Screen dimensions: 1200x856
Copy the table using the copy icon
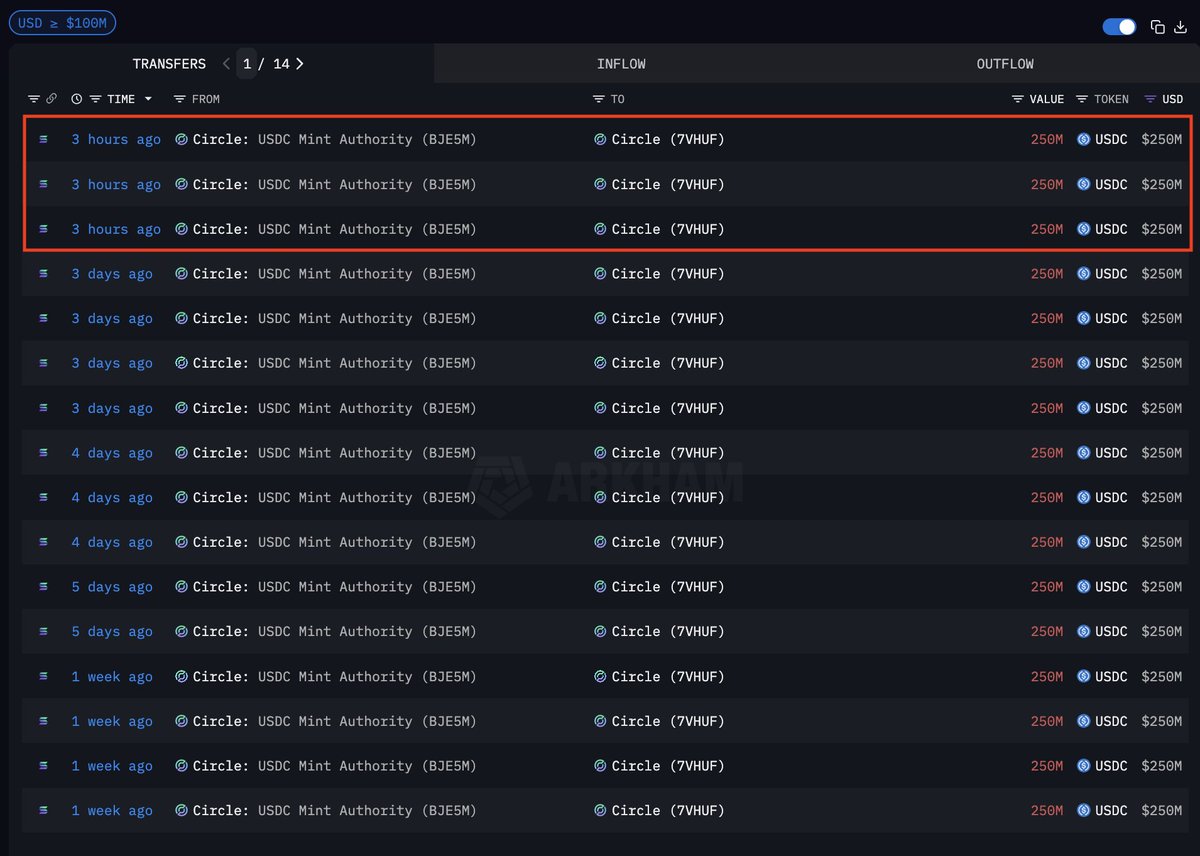point(1158,27)
